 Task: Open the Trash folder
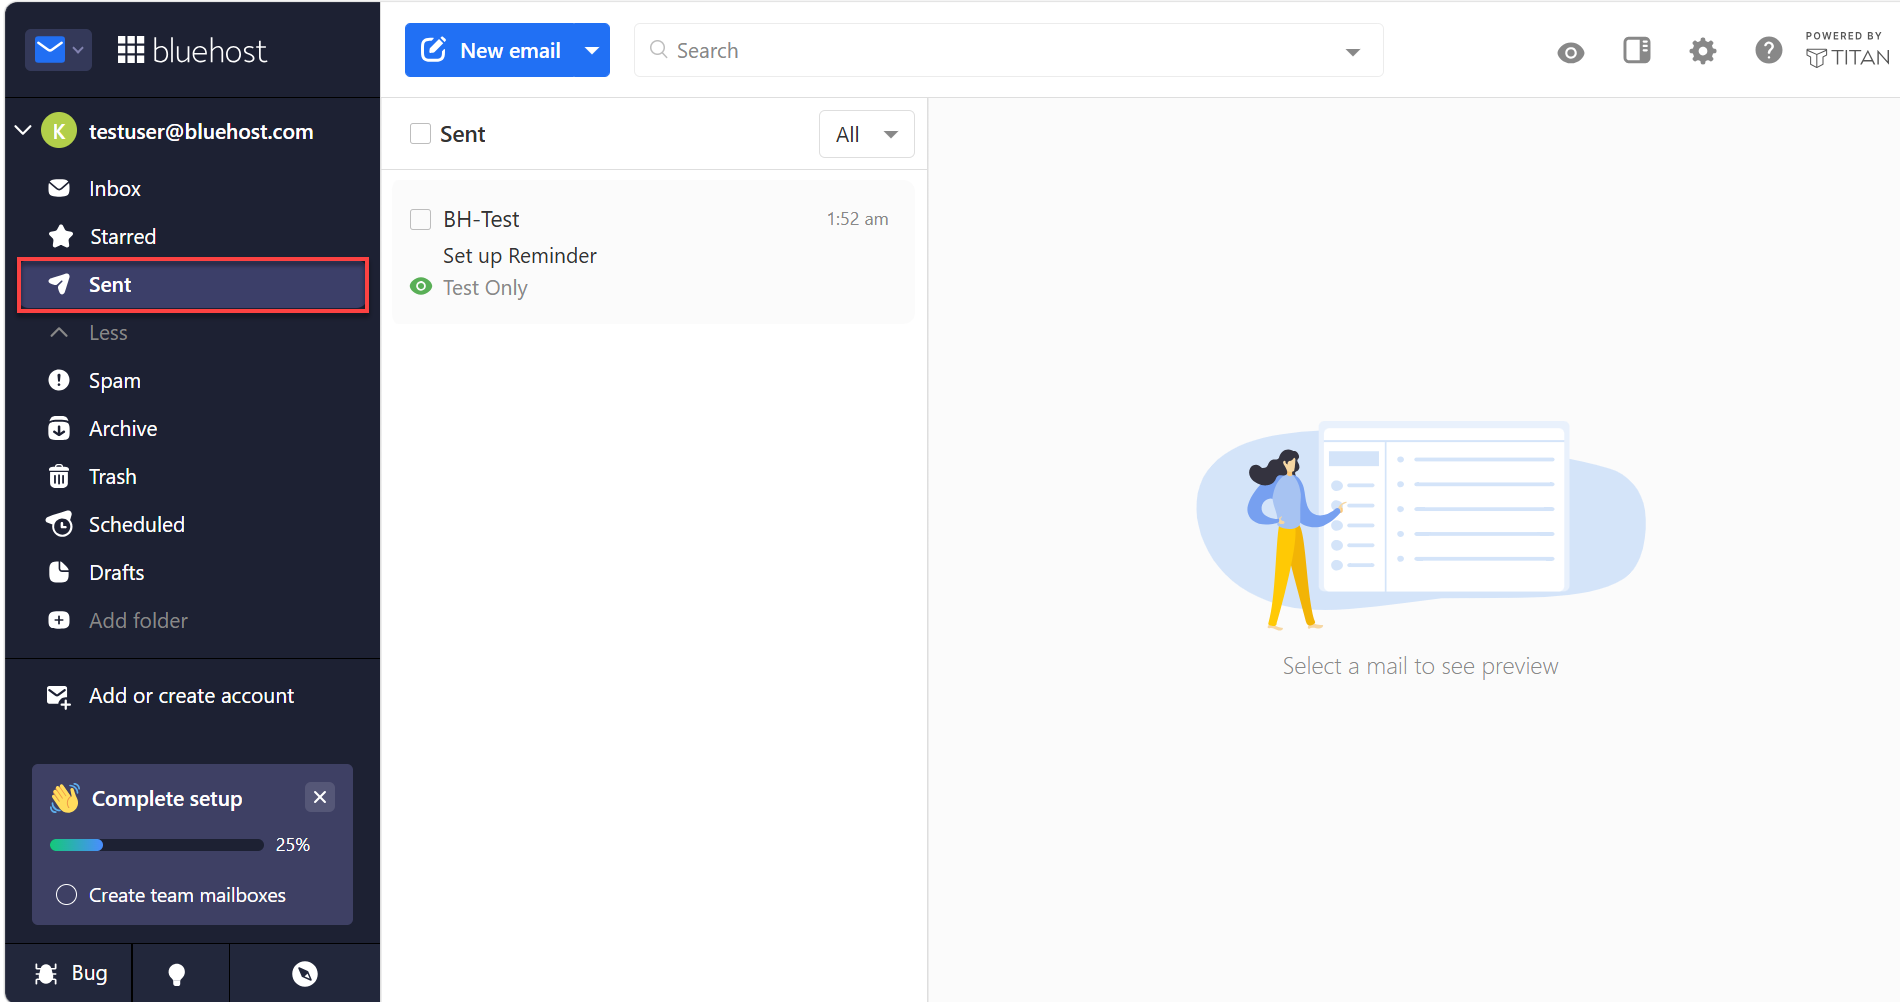point(193,477)
